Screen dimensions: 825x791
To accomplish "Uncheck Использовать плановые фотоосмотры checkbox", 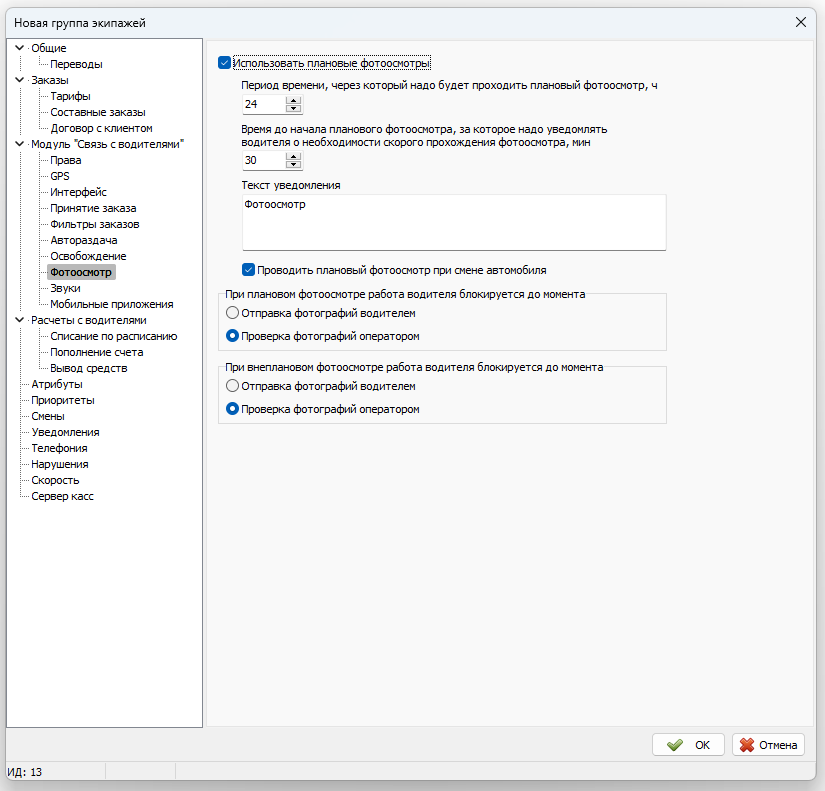I will (x=224, y=63).
